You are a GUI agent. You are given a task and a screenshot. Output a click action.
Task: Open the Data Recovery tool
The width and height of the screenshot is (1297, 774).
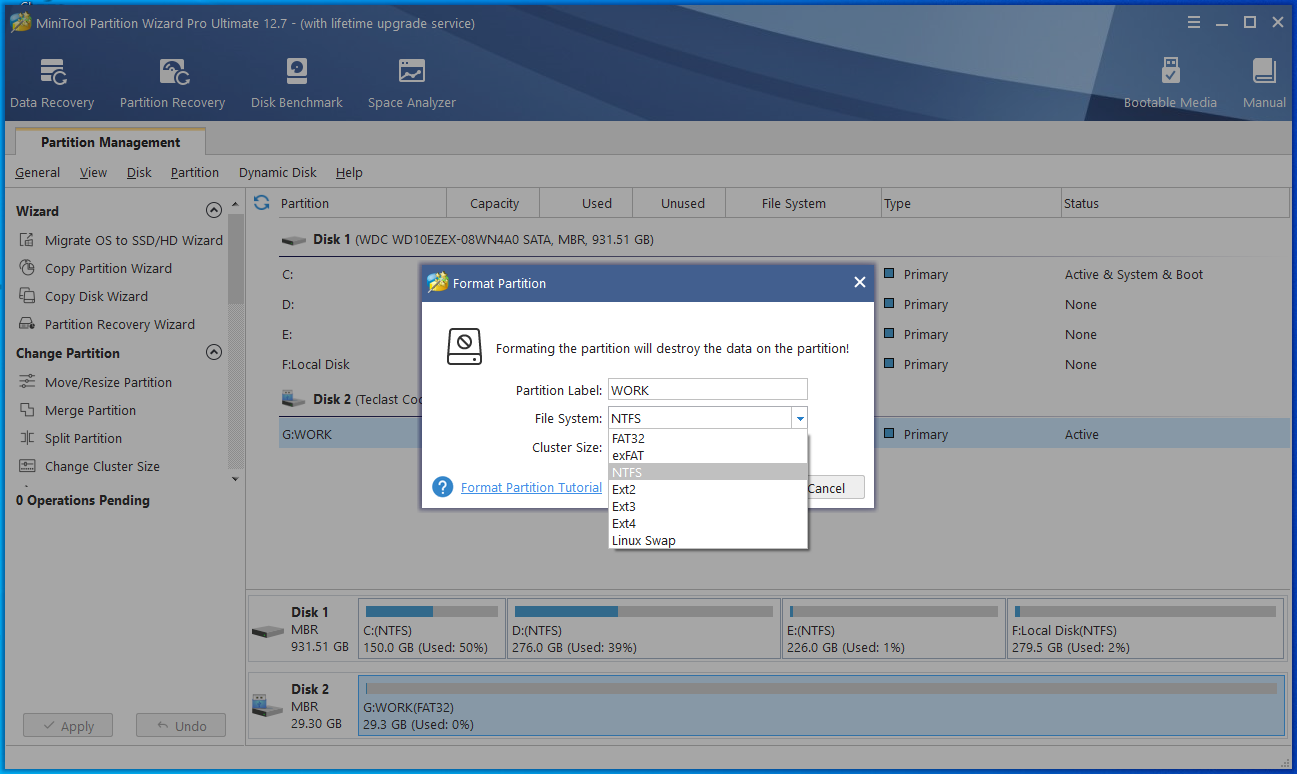click(x=51, y=80)
